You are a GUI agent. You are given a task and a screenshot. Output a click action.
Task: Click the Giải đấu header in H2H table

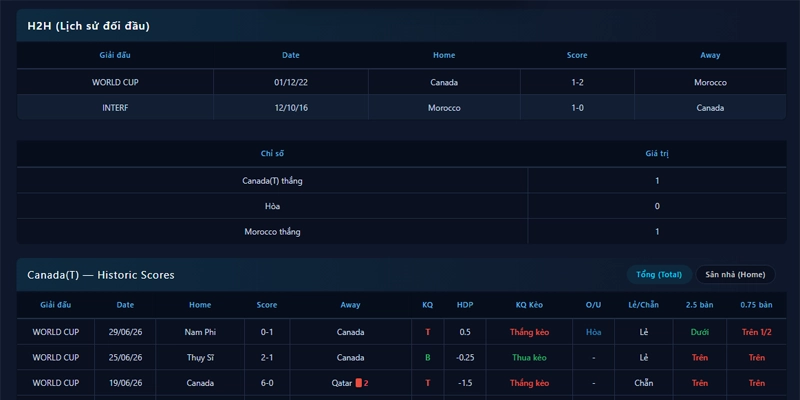click(115, 55)
